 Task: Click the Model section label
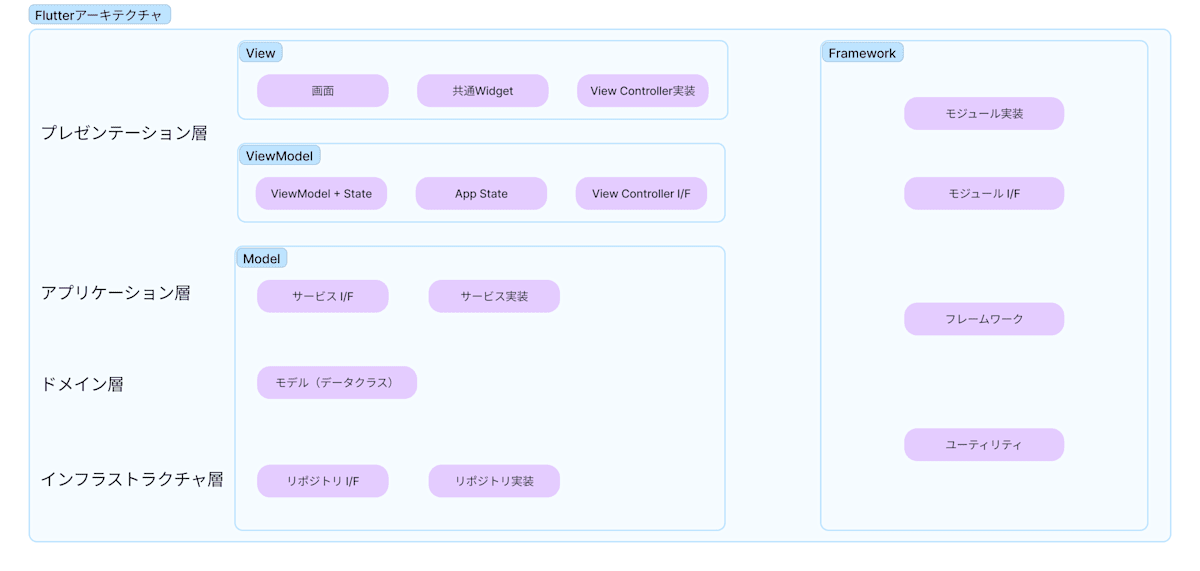tap(261, 258)
